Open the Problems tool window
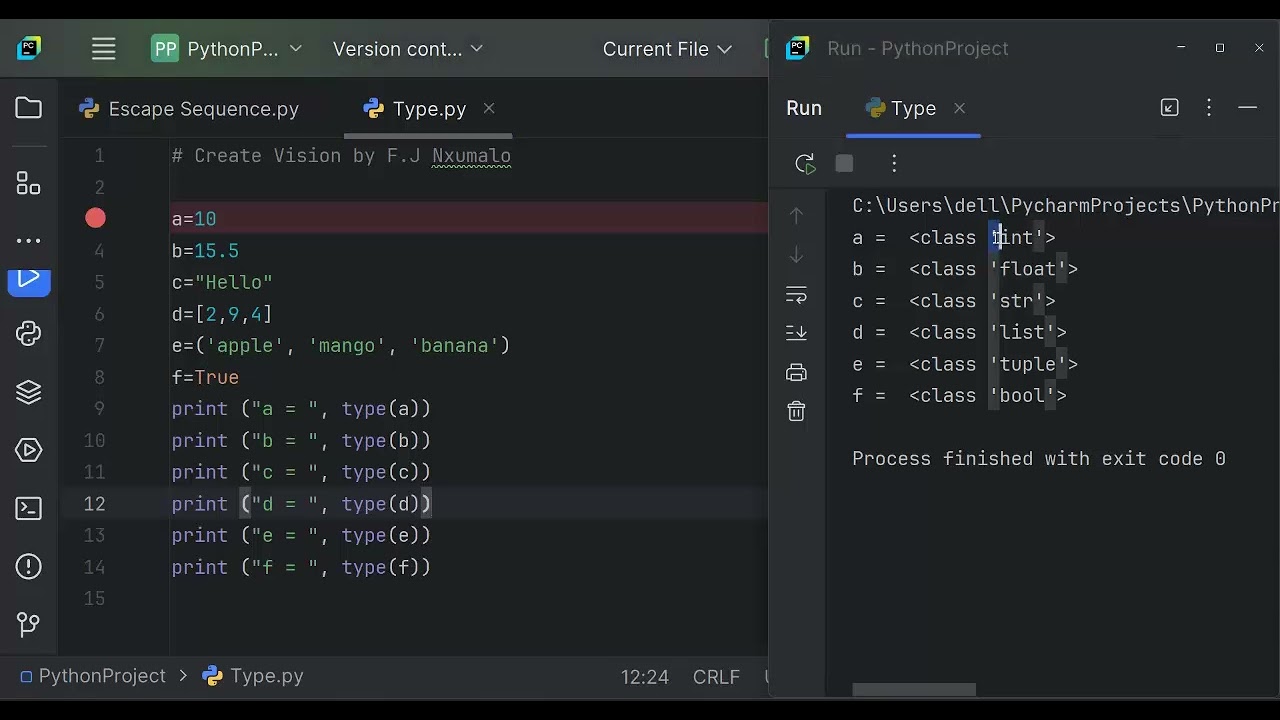This screenshot has width=1280, height=720. click(x=29, y=567)
